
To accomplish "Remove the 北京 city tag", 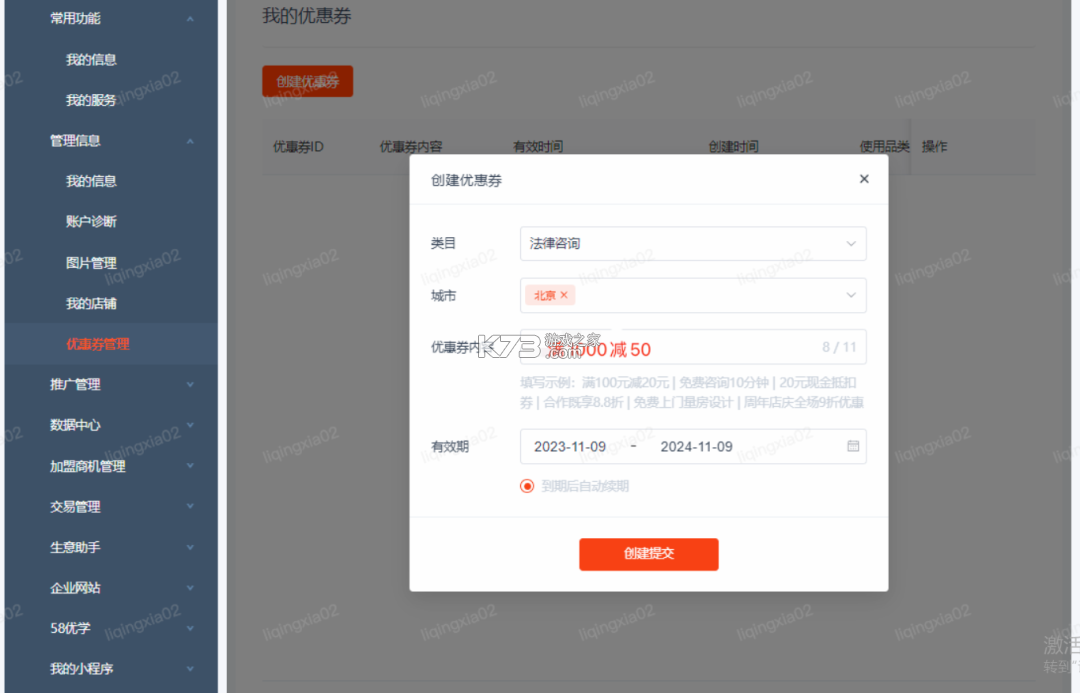I will point(564,295).
